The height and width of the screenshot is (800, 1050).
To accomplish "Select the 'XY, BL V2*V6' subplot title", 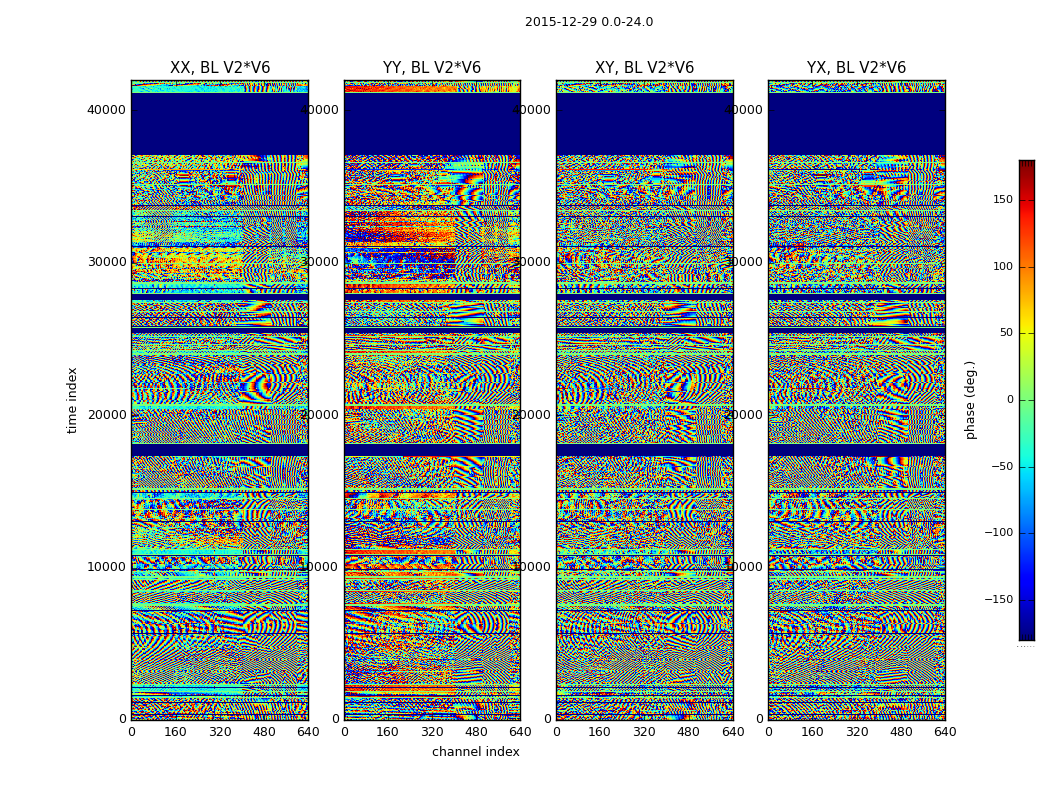I will [x=644, y=68].
